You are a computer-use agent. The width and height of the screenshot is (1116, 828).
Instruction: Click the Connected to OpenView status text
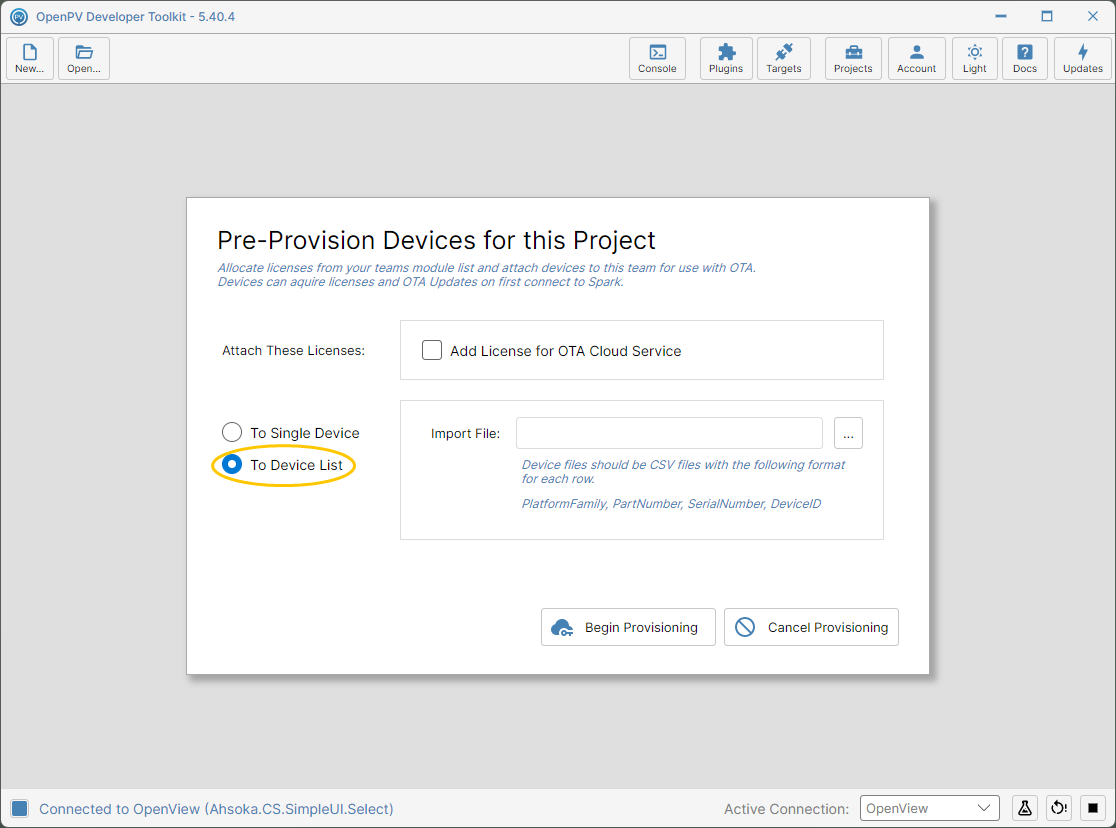tap(216, 809)
